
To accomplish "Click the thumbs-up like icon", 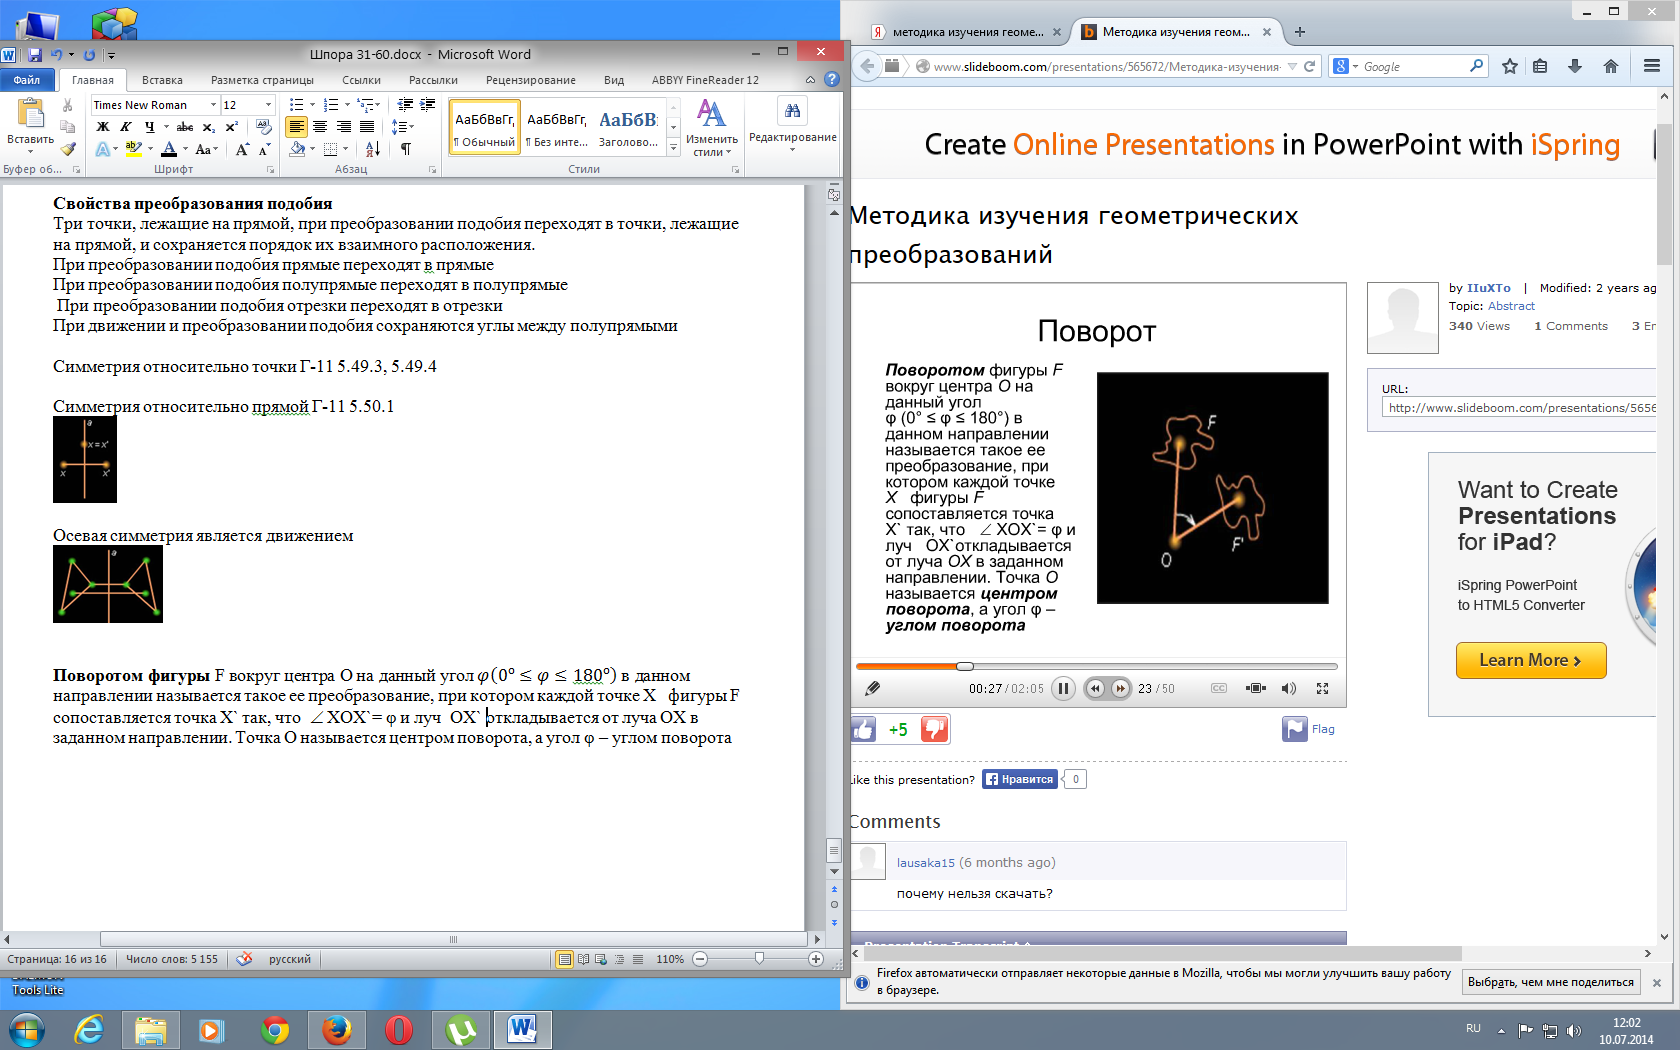I will 863,729.
